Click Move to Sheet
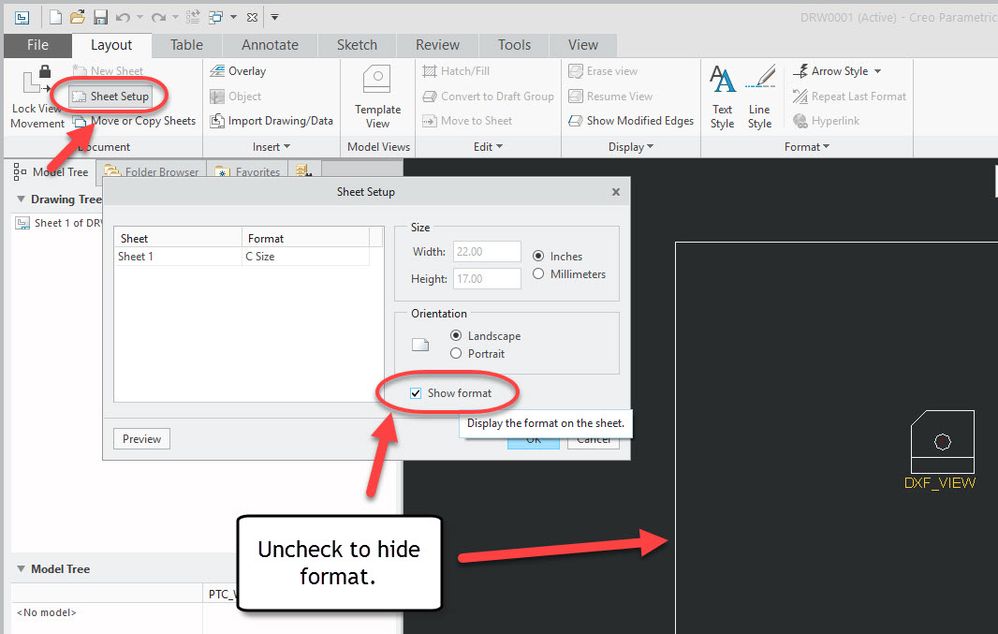Viewport: 998px width, 634px height. tap(467, 121)
